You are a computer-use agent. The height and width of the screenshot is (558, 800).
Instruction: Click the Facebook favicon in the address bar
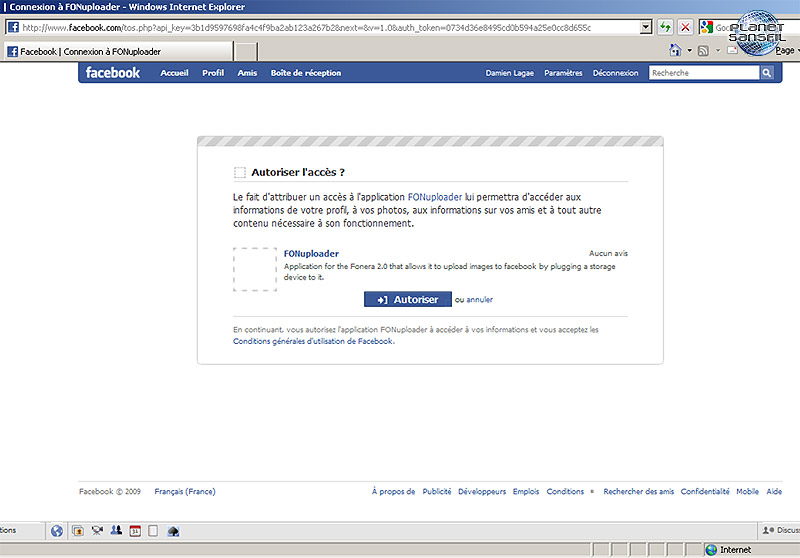[13, 27]
